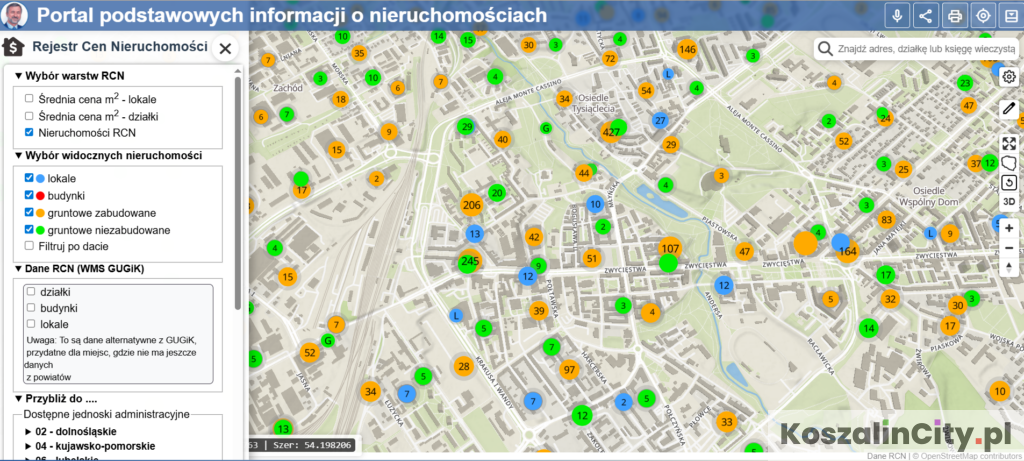
Task: Zoom in with the plus button
Action: (x=1009, y=227)
